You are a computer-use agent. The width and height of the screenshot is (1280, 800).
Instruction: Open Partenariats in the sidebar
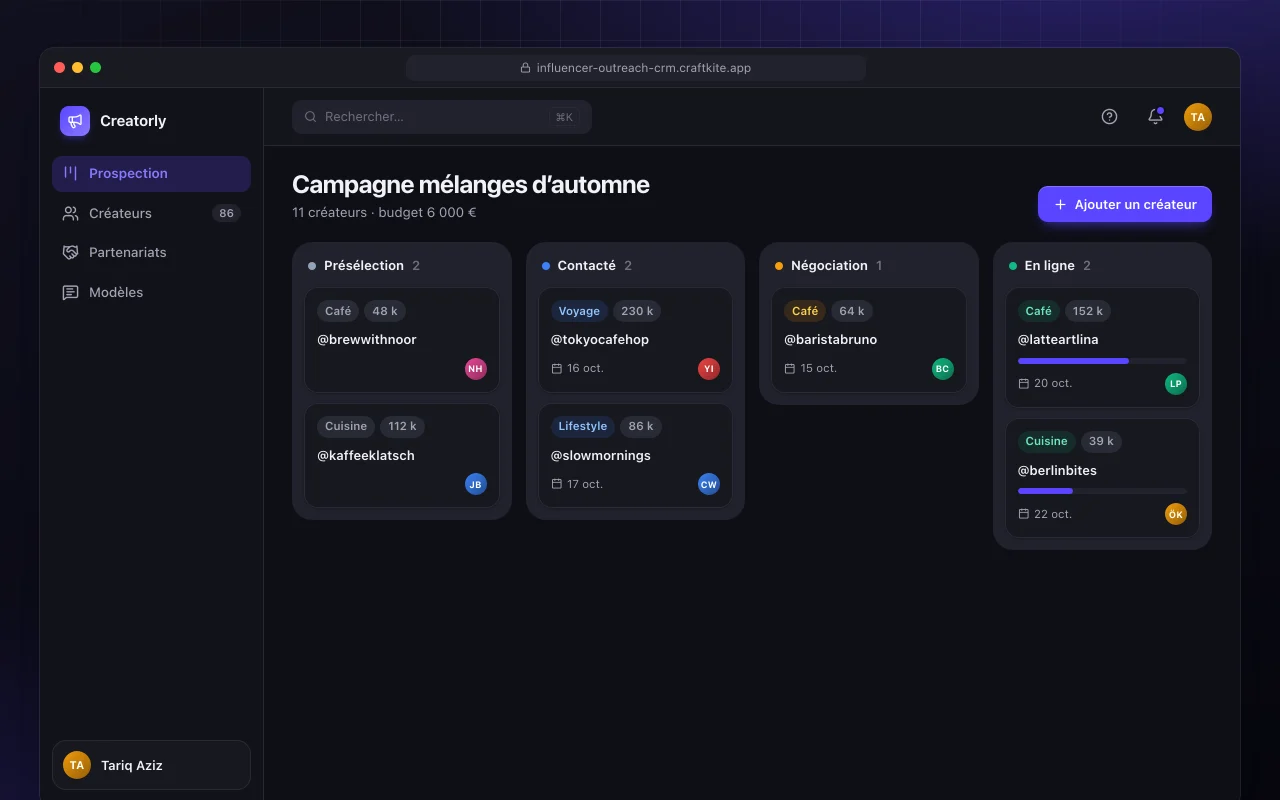pos(151,253)
